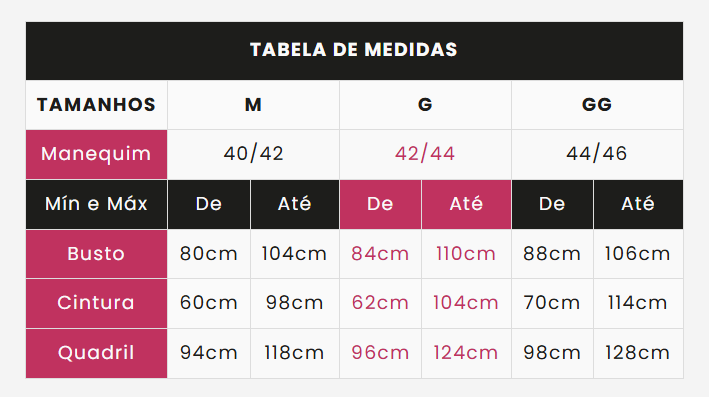Click the Cintura row label
The image size is (709, 397).
96,303
